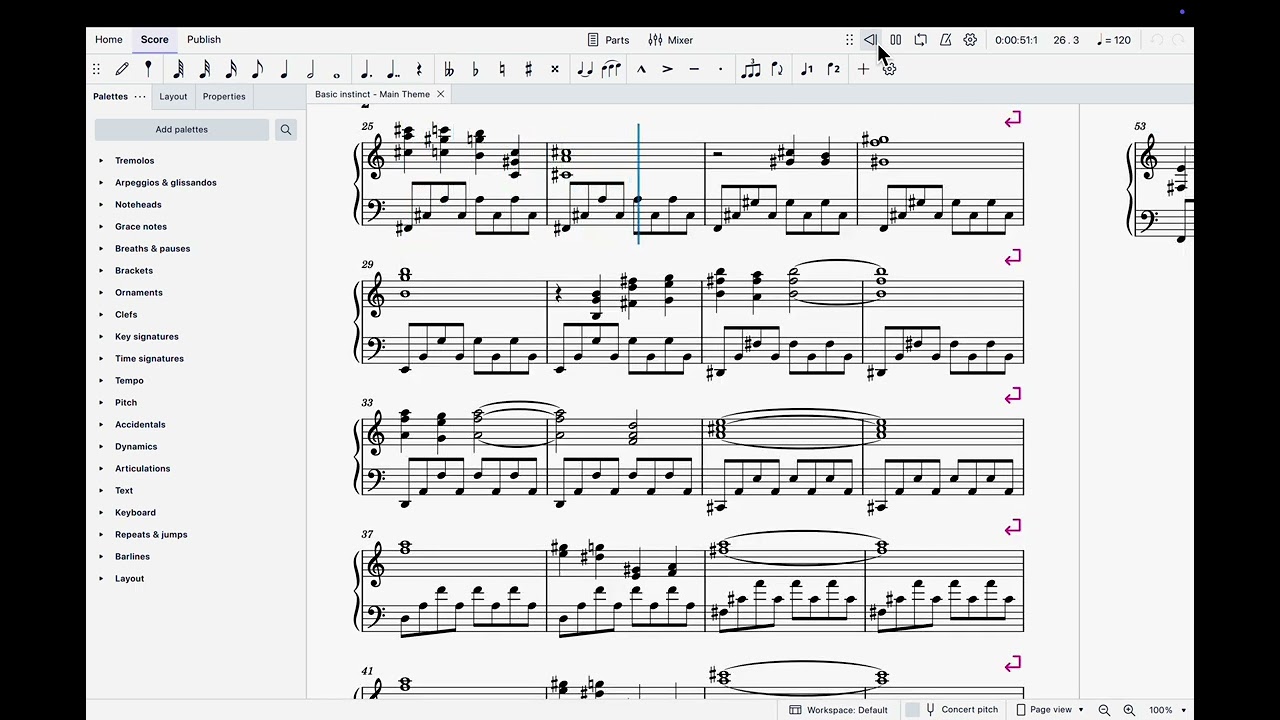Click the Workspace: Default button
Image resolution: width=1280 pixels, height=720 pixels.
[838, 710]
